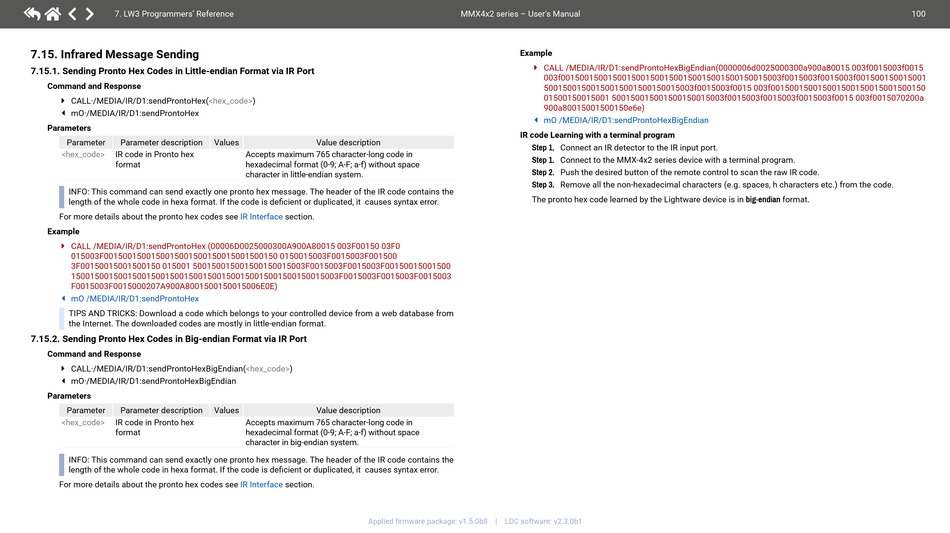Click '<hex_code>' parameter cell in second table
The height and width of the screenshot is (533, 950).
pyautogui.click(x=83, y=422)
